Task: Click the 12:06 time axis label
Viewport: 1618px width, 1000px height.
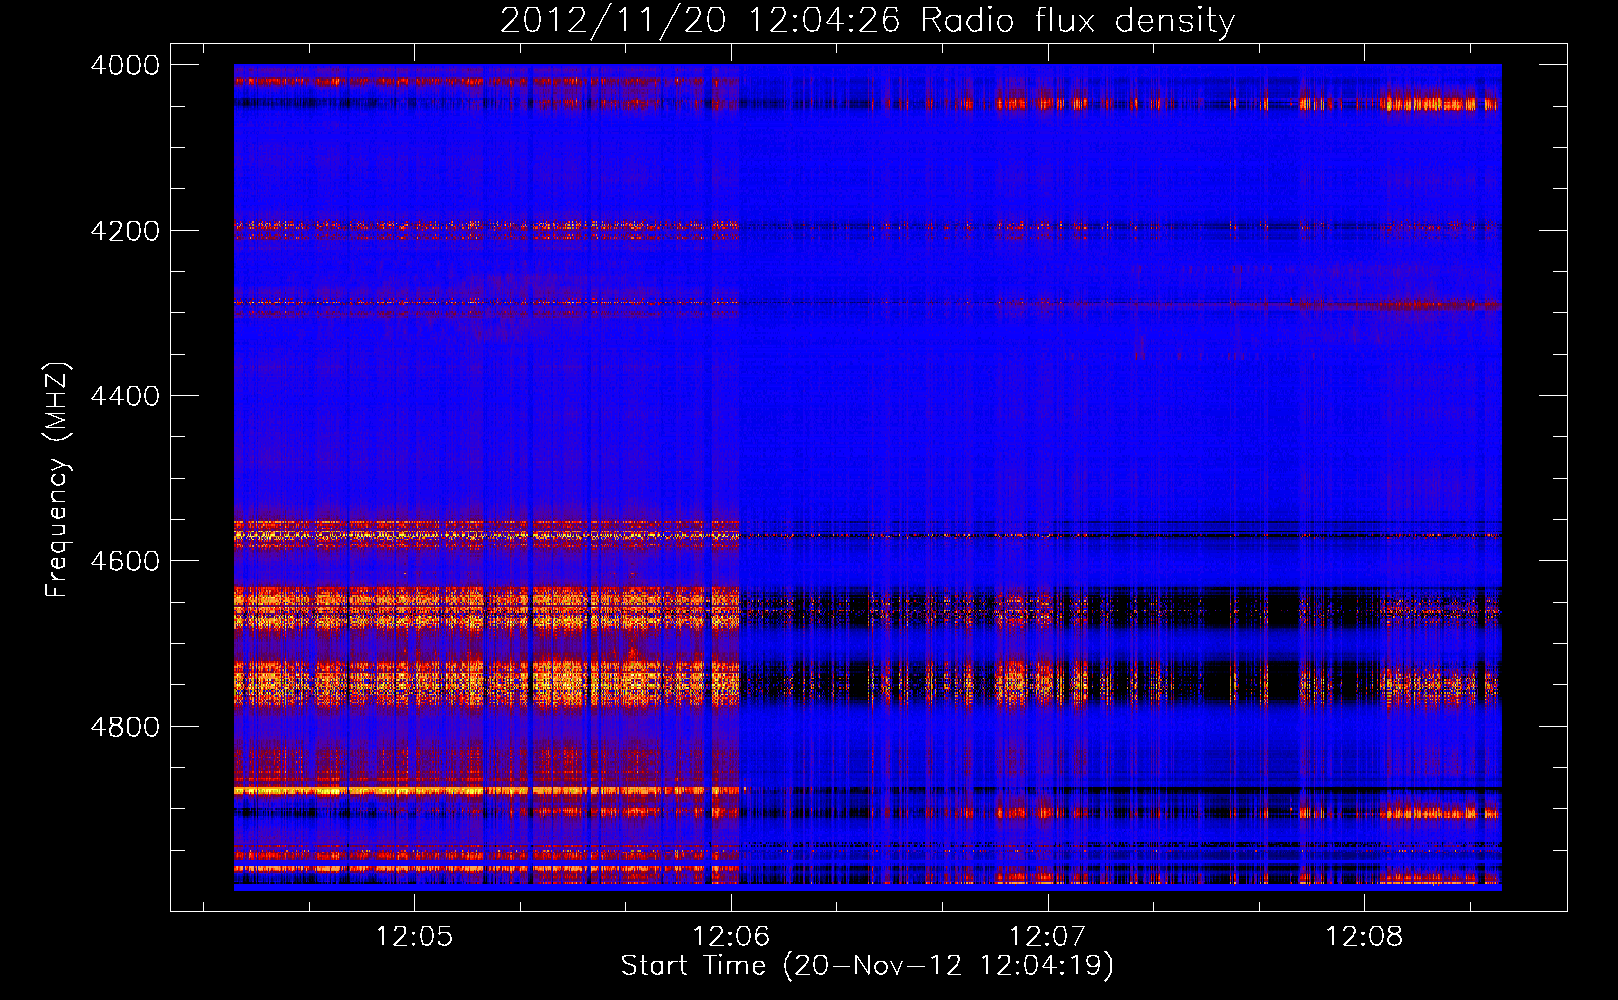Action: coord(731,936)
